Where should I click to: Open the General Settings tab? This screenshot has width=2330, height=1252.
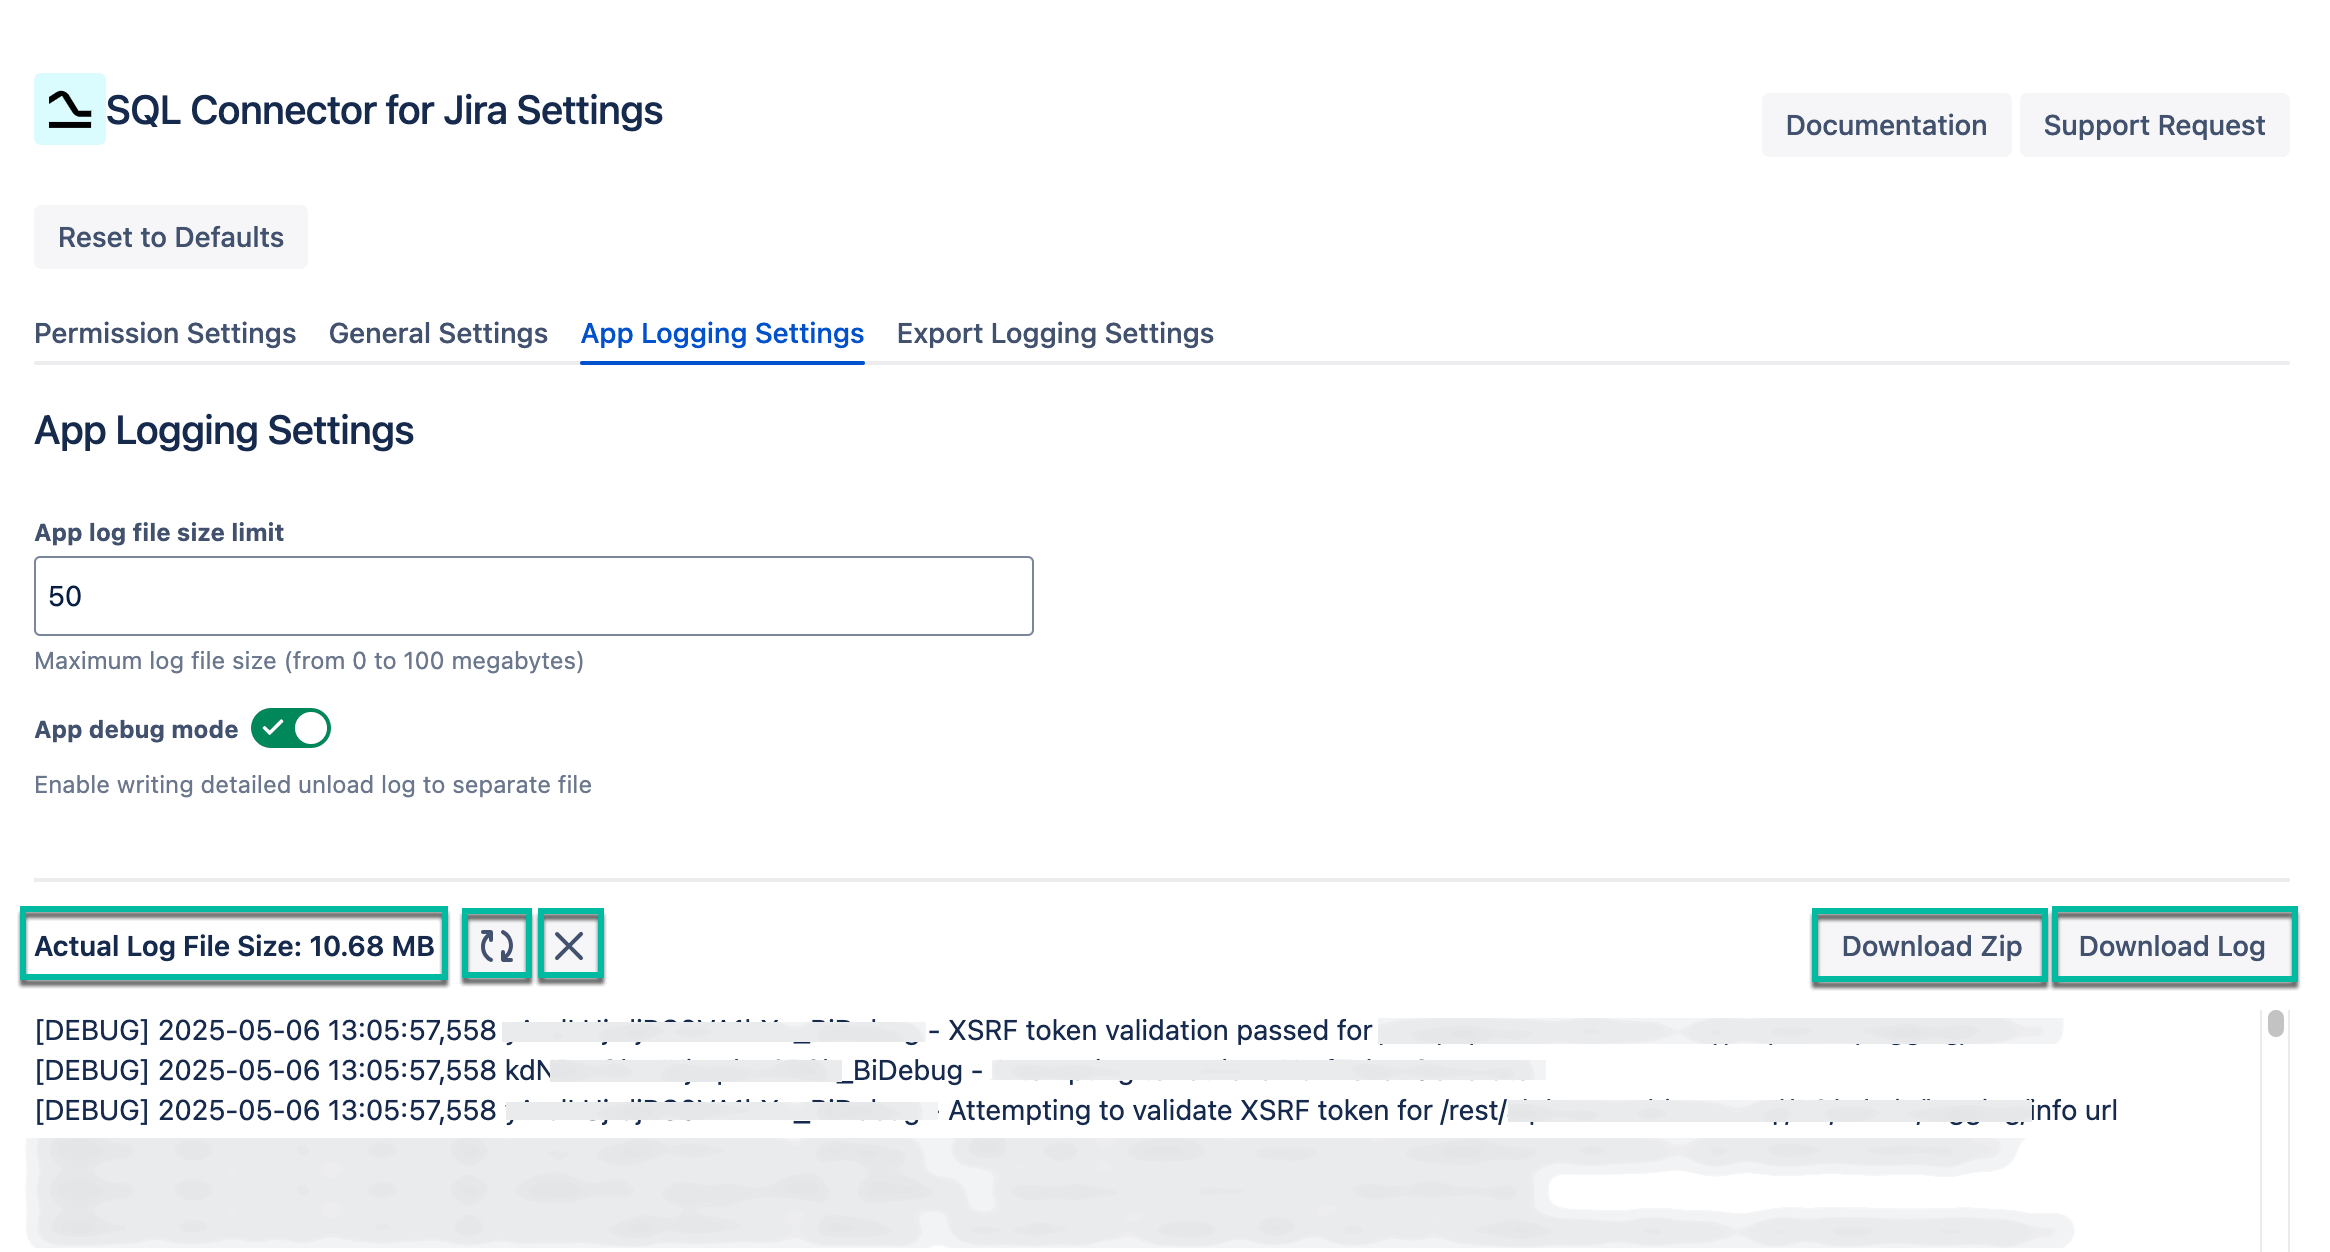pyautogui.click(x=437, y=333)
